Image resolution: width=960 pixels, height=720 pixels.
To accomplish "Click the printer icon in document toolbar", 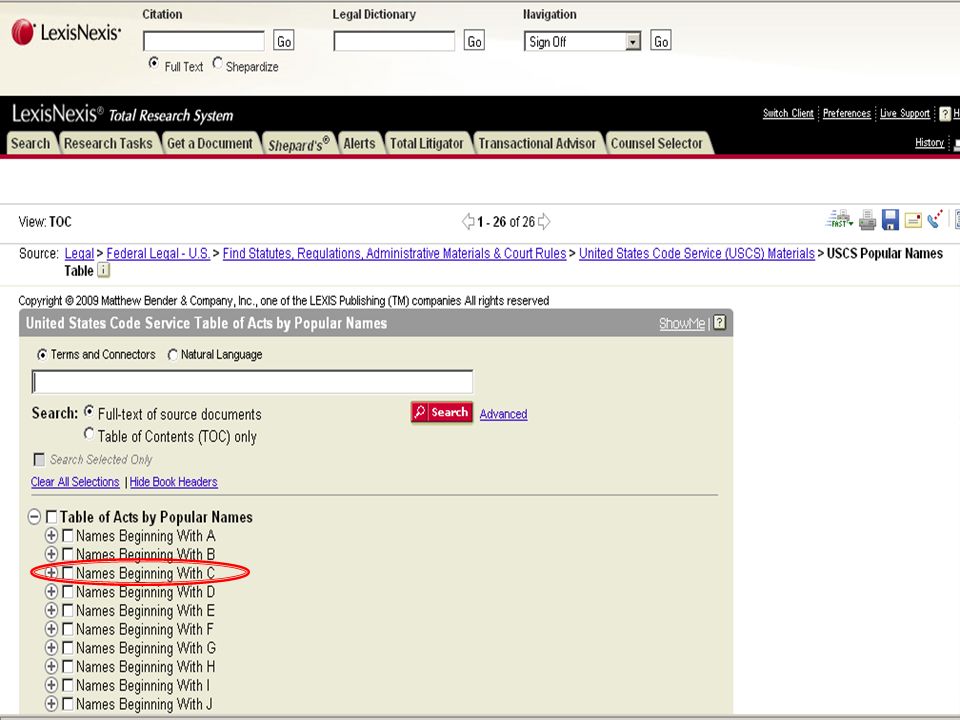I will coord(867,220).
